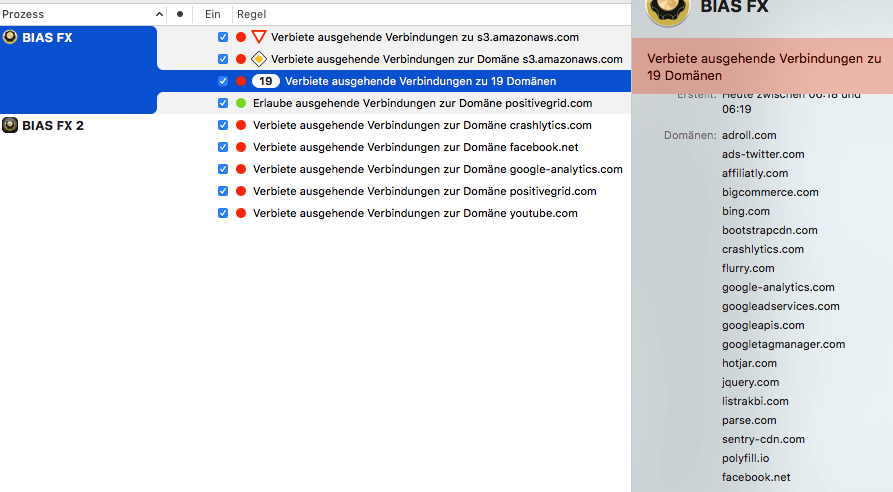Click ads-twitter.com in domain list

click(763, 154)
